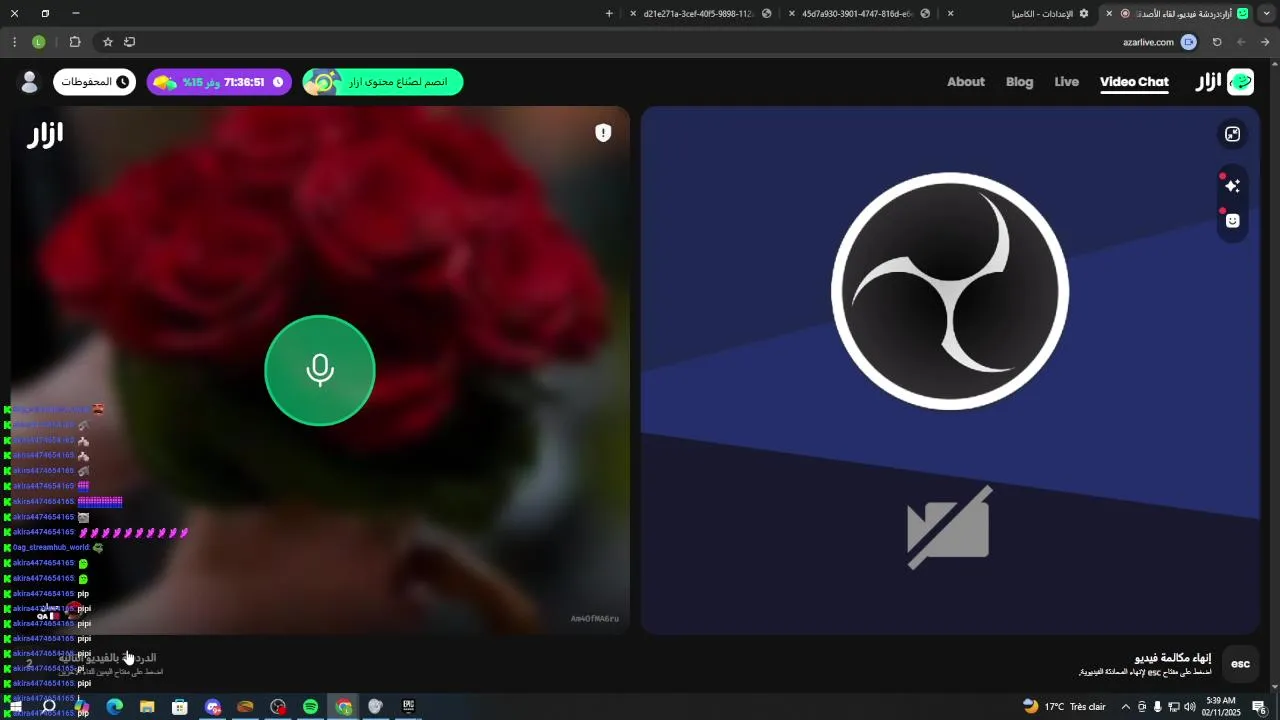Image resolution: width=1280 pixels, height=720 pixels.
Task: Go to the Live page
Action: click(x=1066, y=82)
